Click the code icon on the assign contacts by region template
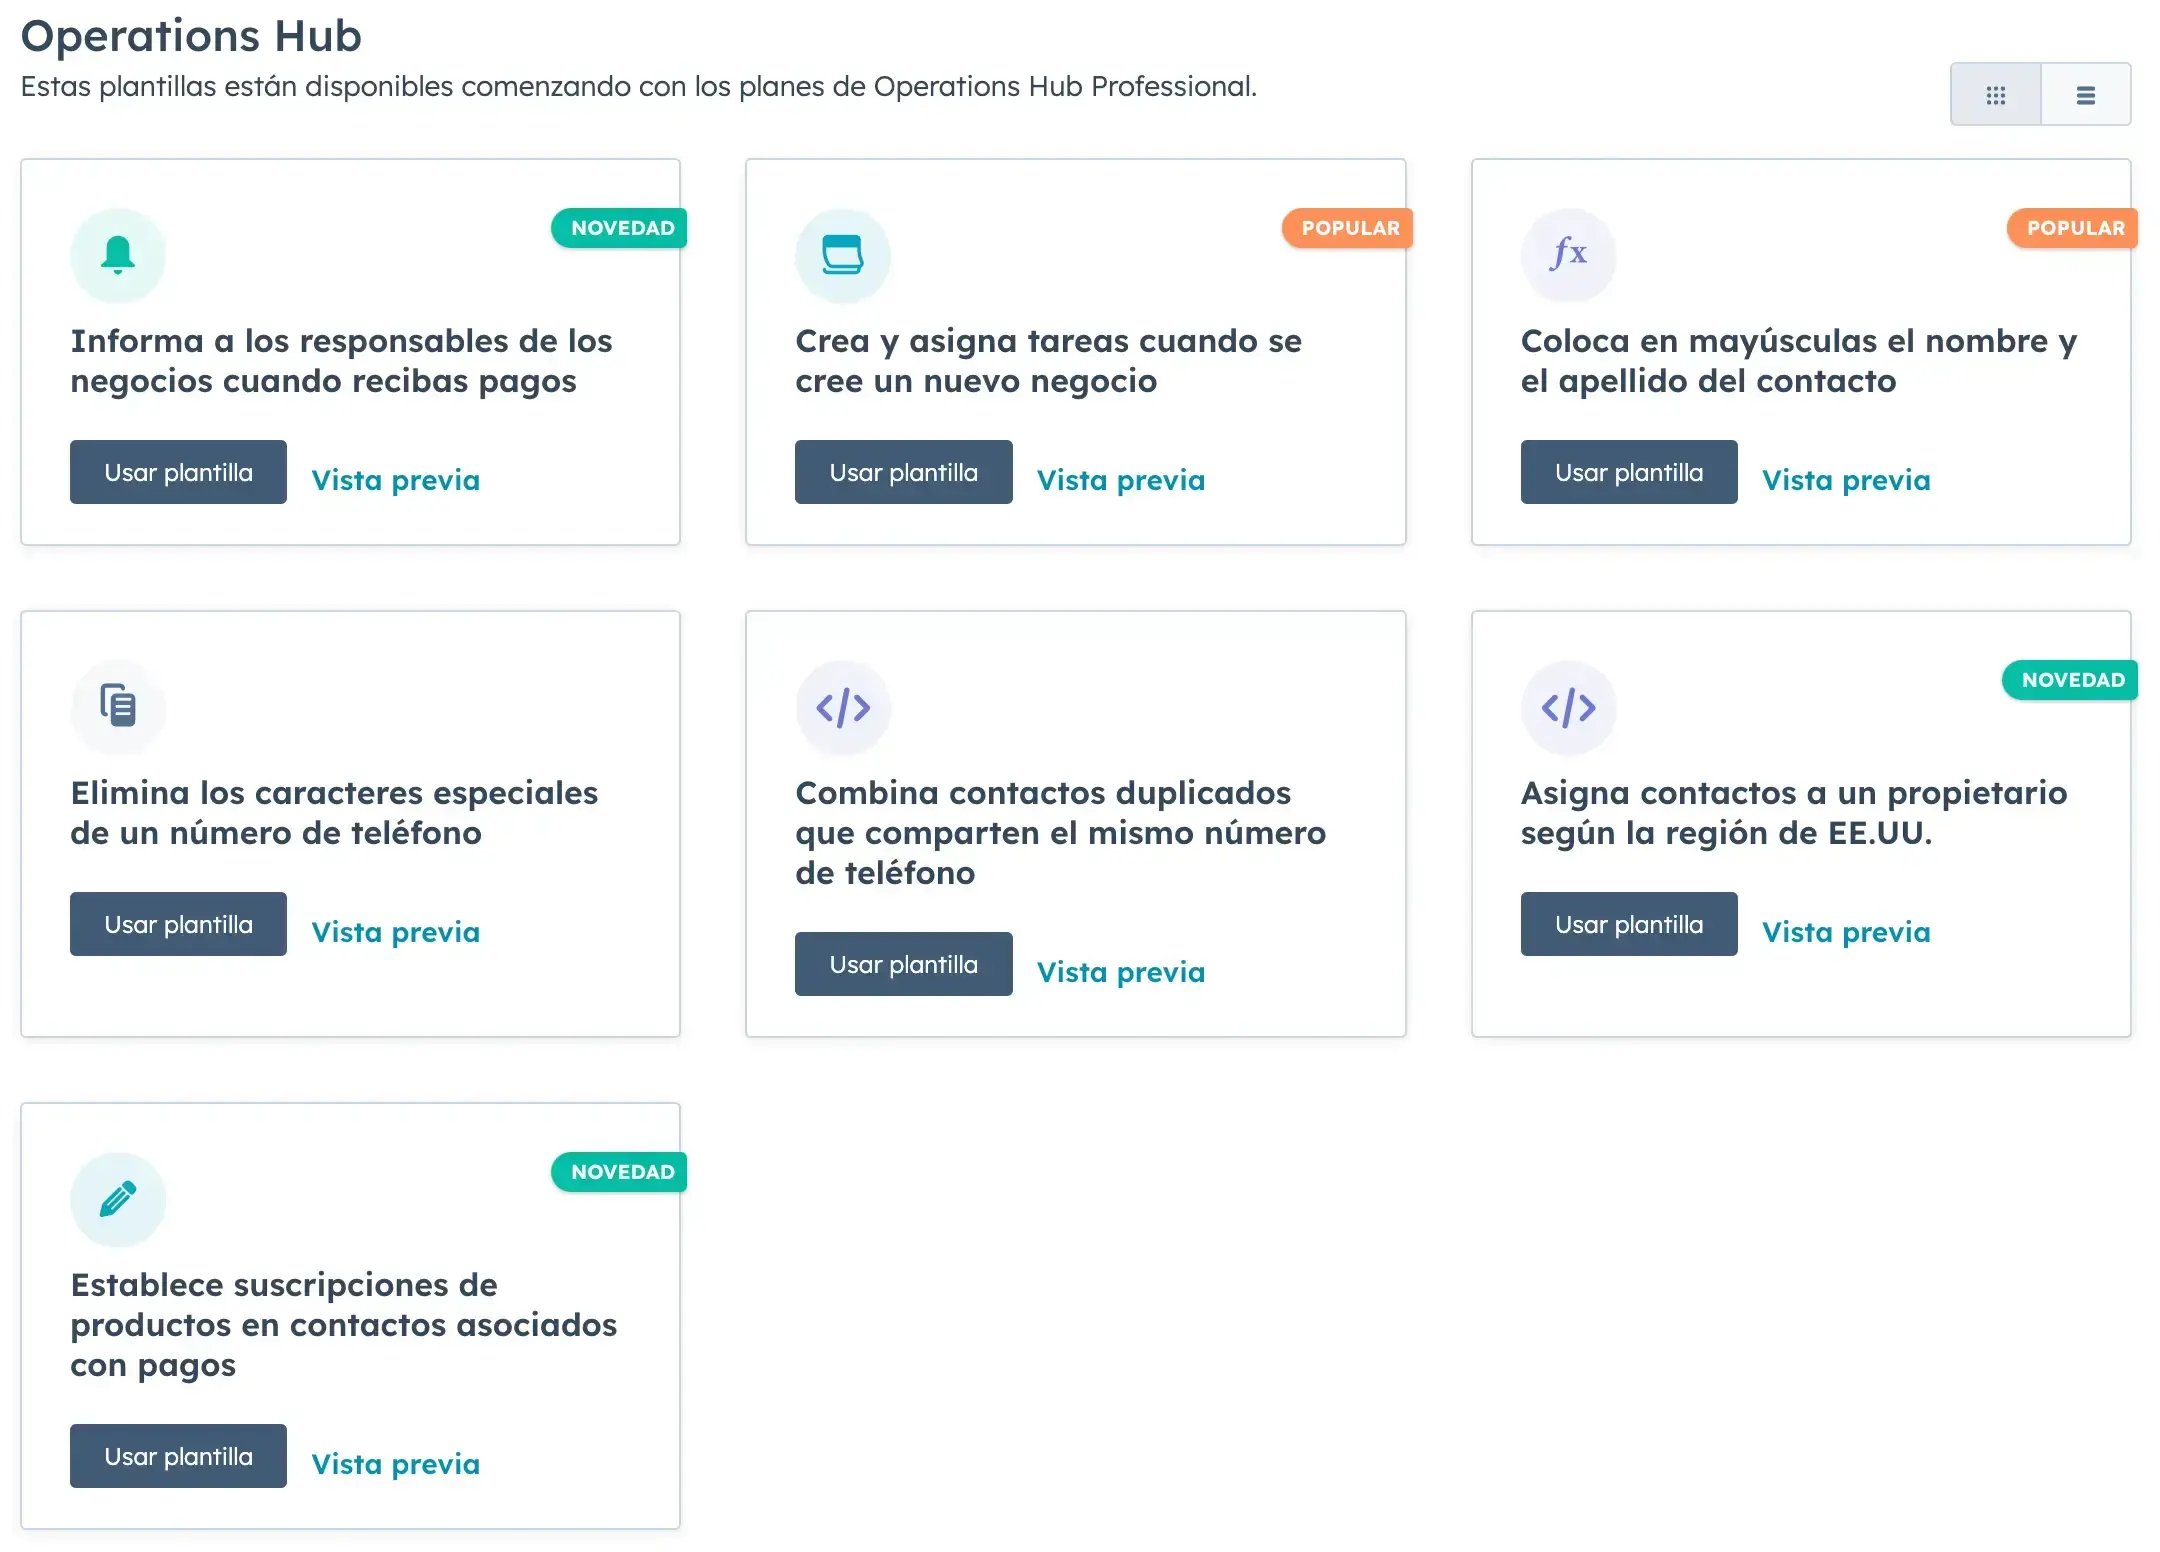This screenshot has width=2160, height=1552. [1568, 707]
